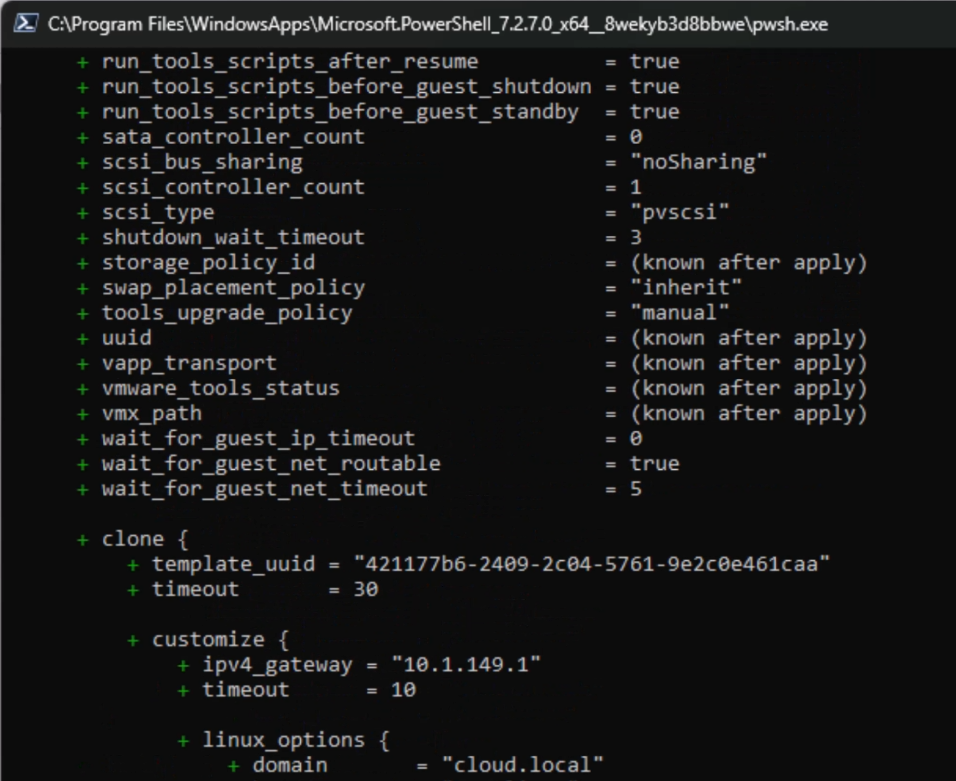This screenshot has height=781, width=956.
Task: Click the swap_placement_policy "inherit" value
Action: (x=686, y=288)
